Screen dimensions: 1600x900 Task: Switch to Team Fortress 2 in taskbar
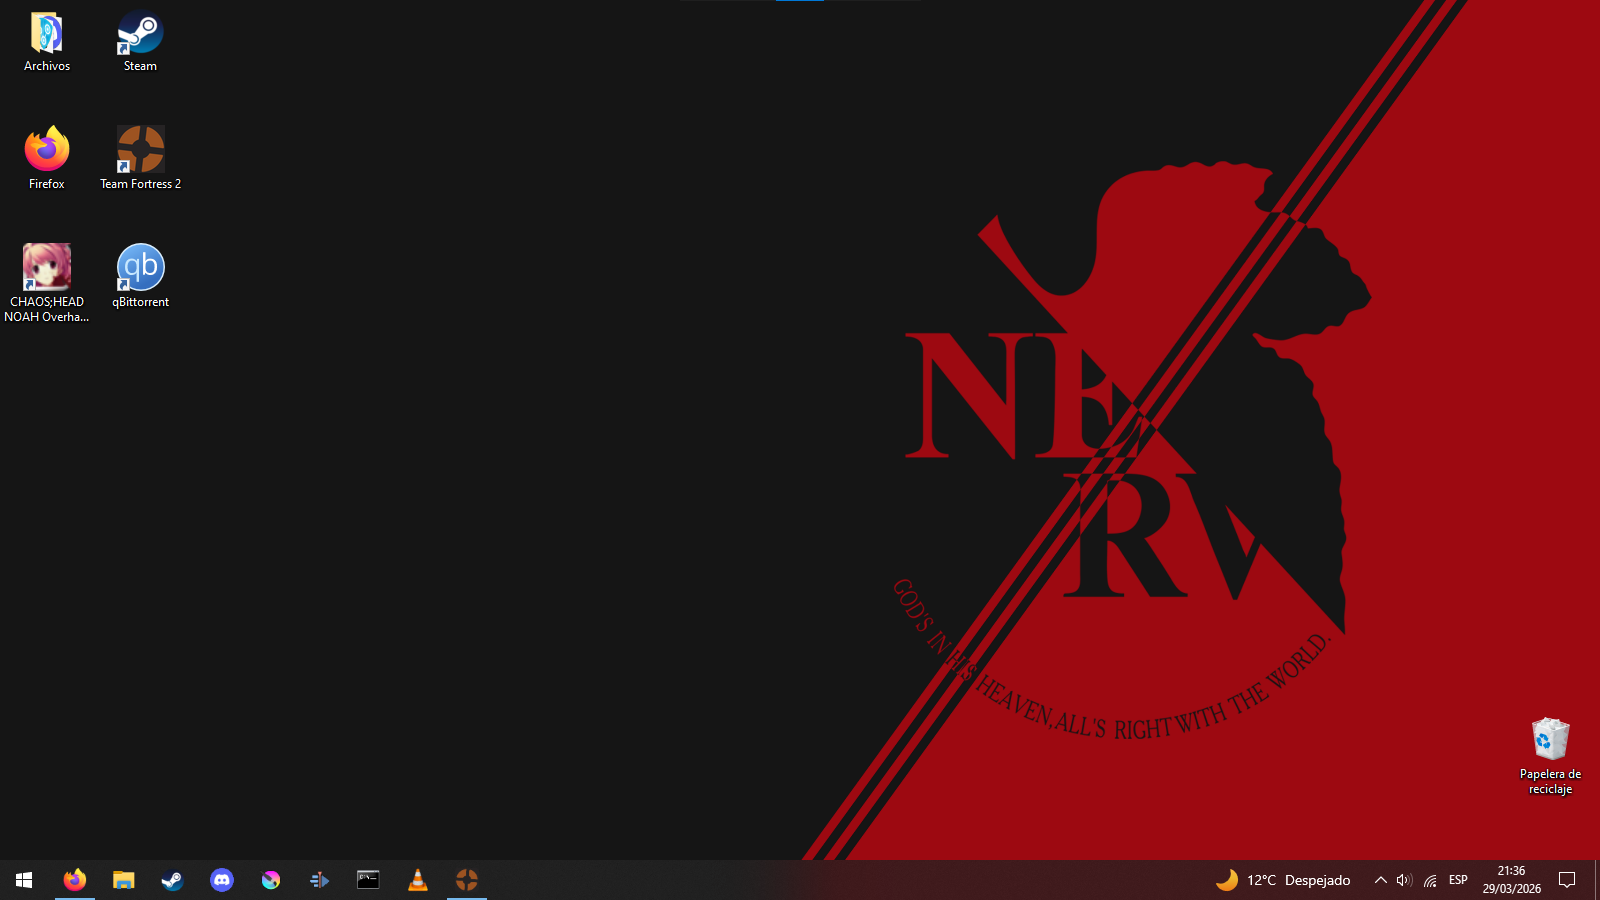pos(467,880)
